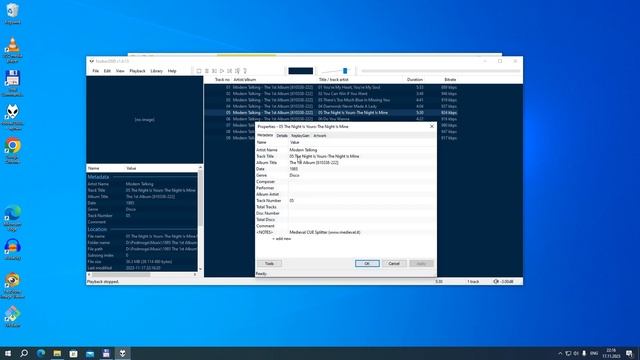Open the Edit menu
Viewport: 640px width, 360px height.
(x=107, y=71)
